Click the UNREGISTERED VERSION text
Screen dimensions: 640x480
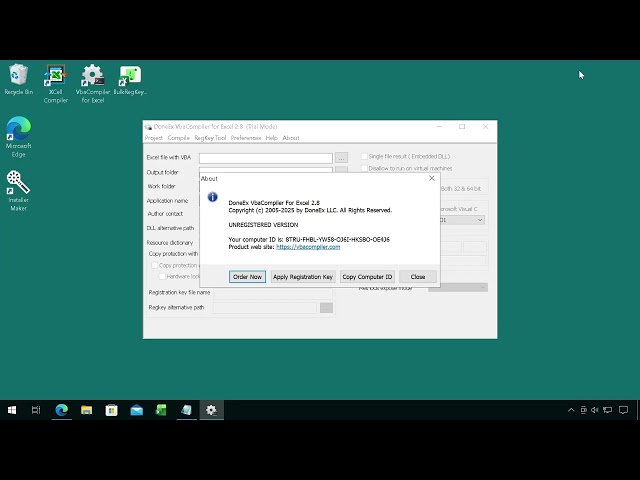coord(263,225)
